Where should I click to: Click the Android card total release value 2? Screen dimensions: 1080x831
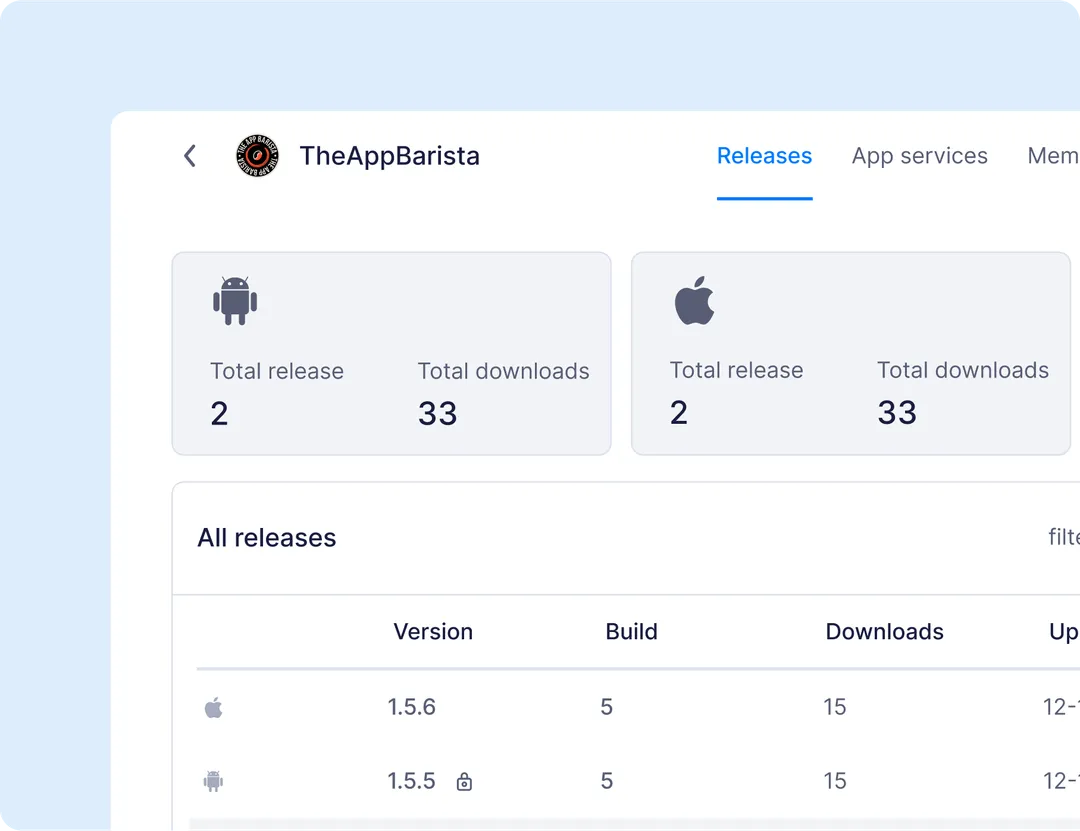pyautogui.click(x=219, y=413)
